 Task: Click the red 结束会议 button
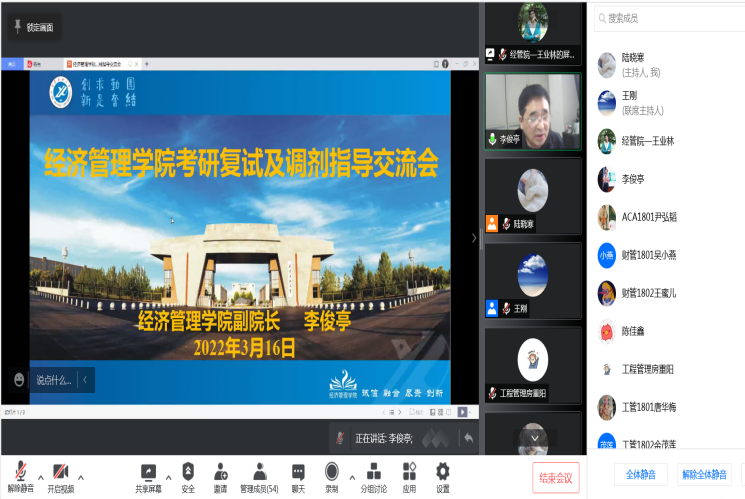click(x=555, y=477)
